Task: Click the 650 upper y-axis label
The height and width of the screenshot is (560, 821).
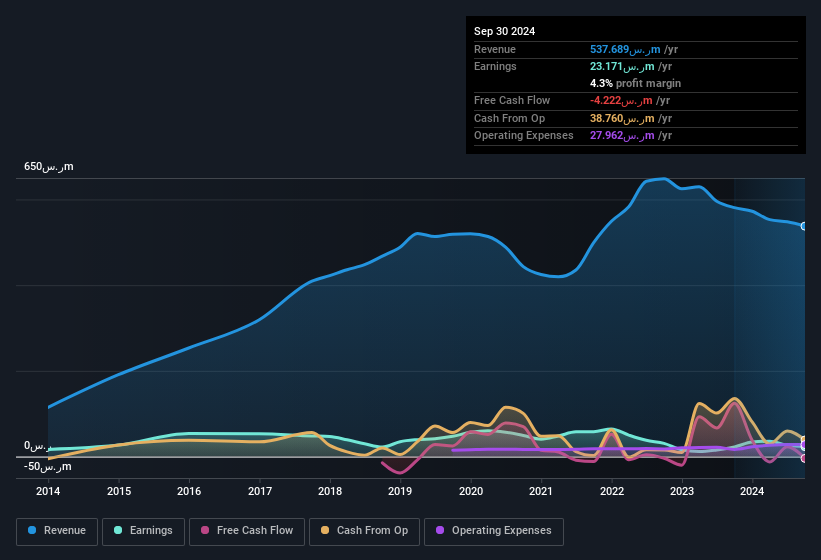Action: (x=49, y=167)
